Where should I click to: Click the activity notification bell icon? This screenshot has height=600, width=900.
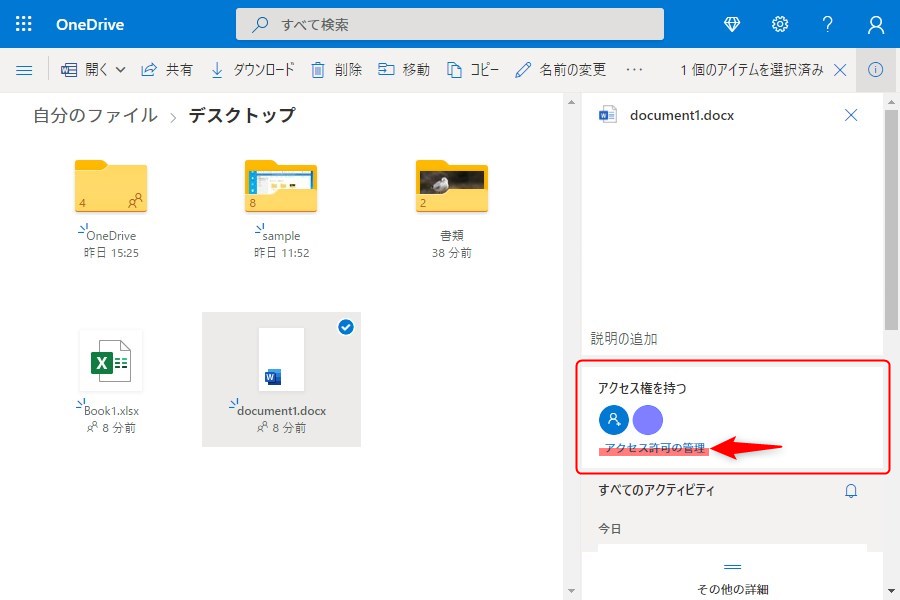pos(851,491)
